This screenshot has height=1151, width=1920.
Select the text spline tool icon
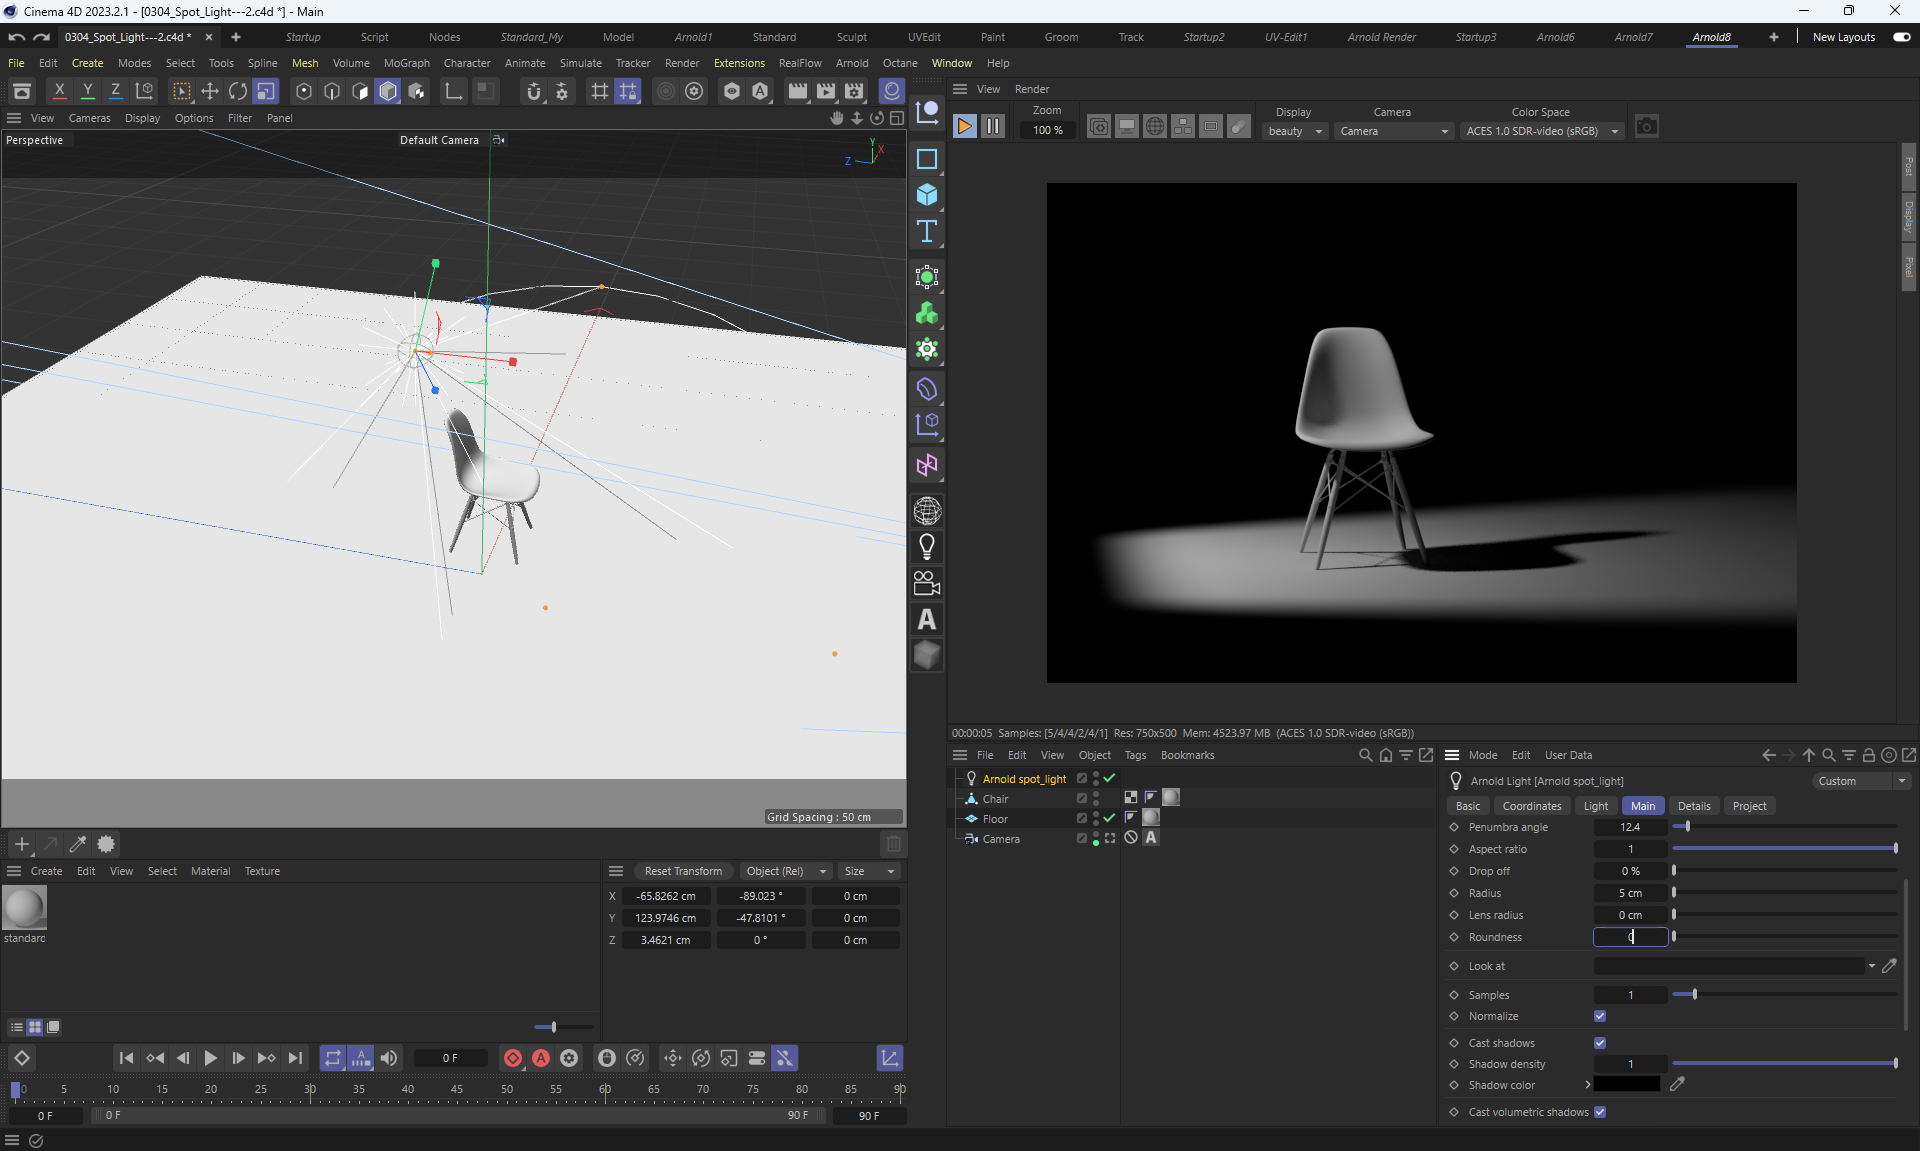click(927, 232)
